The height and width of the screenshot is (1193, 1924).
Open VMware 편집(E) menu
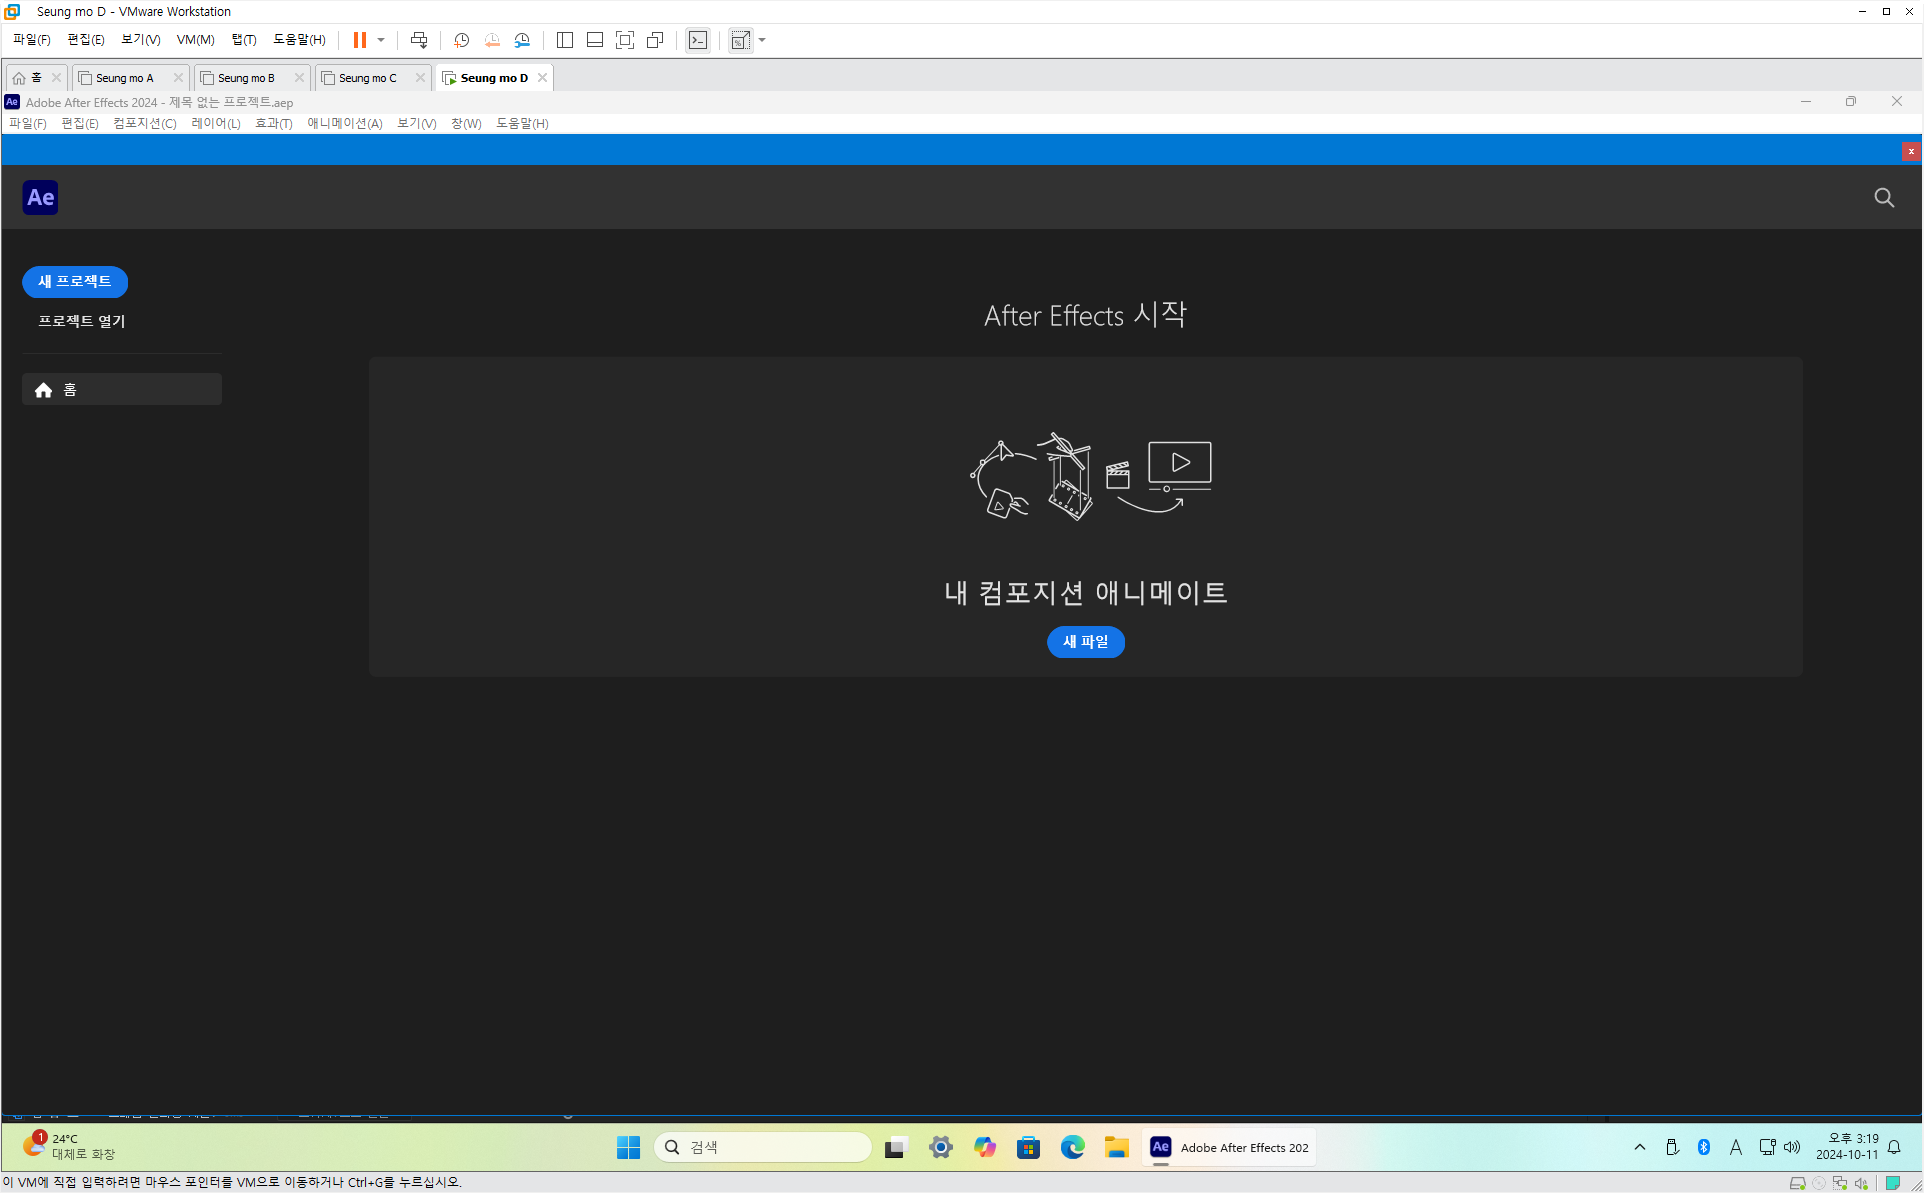[x=86, y=40]
